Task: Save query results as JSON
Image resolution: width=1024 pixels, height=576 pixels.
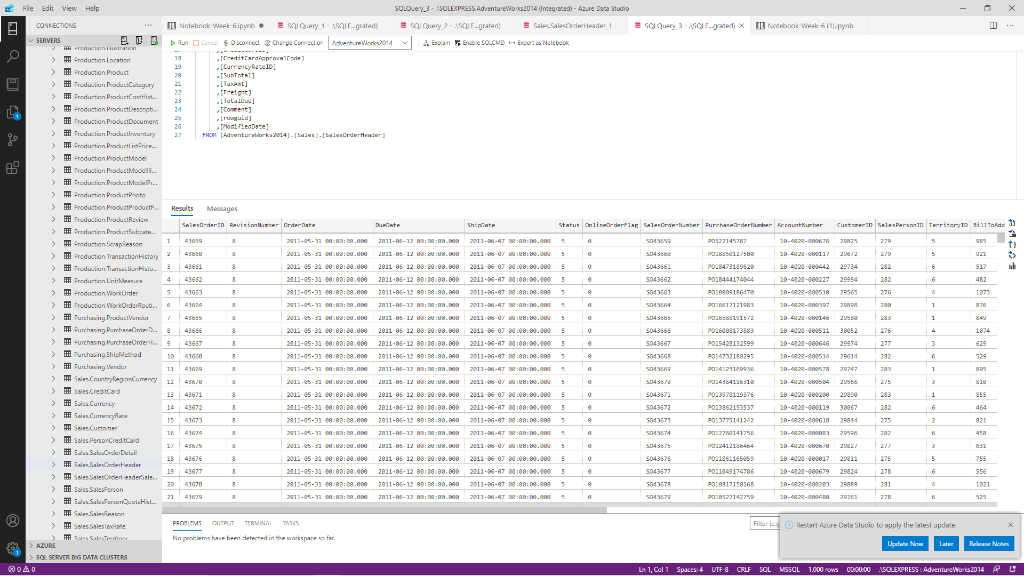Action: pos(1012,245)
